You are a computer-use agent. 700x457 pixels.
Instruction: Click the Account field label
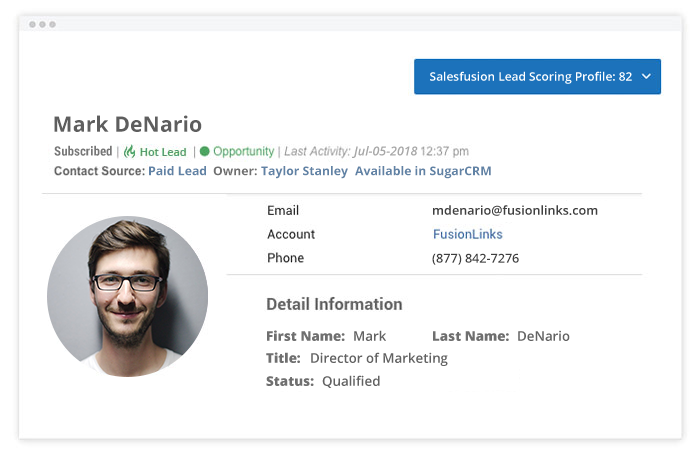(291, 234)
